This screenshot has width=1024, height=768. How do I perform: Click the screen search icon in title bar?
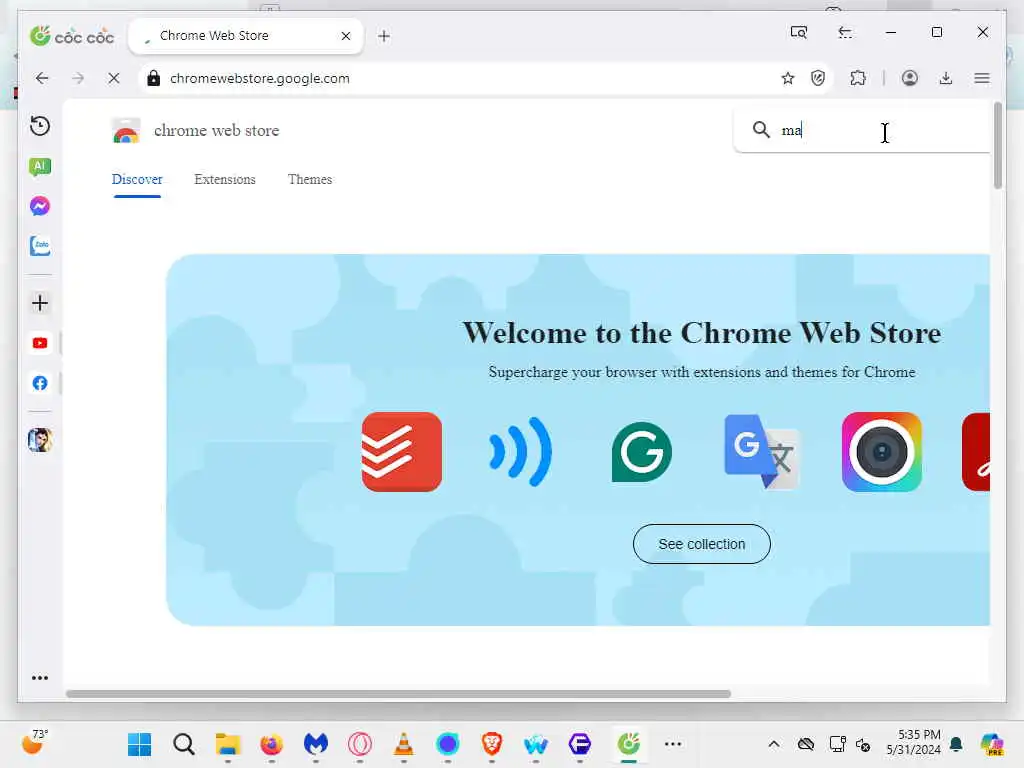pos(799,32)
